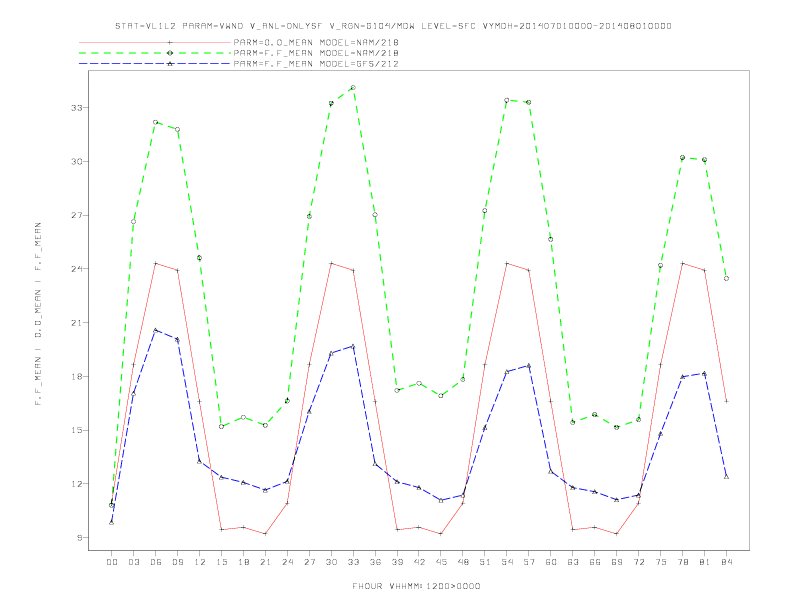Click x-axis tick label 69
Viewport: 792px width, 612px height.
pos(617,562)
